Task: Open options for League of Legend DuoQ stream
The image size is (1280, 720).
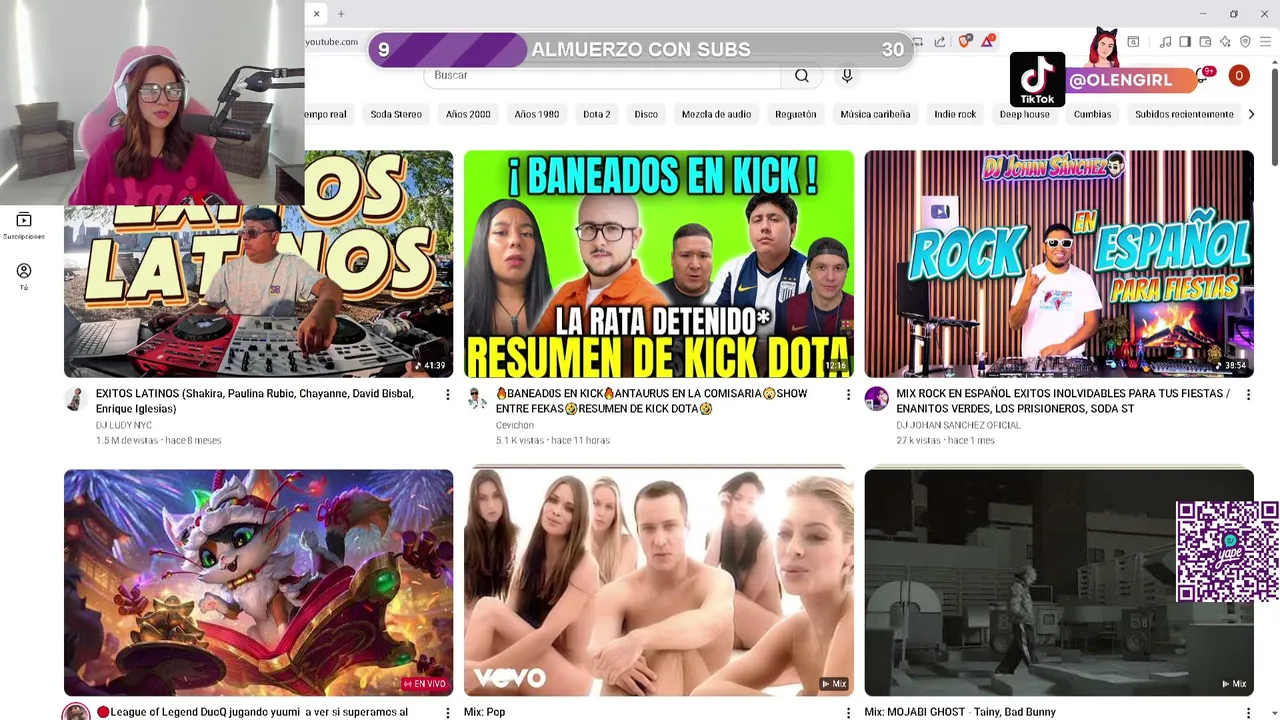Action: [x=448, y=713]
